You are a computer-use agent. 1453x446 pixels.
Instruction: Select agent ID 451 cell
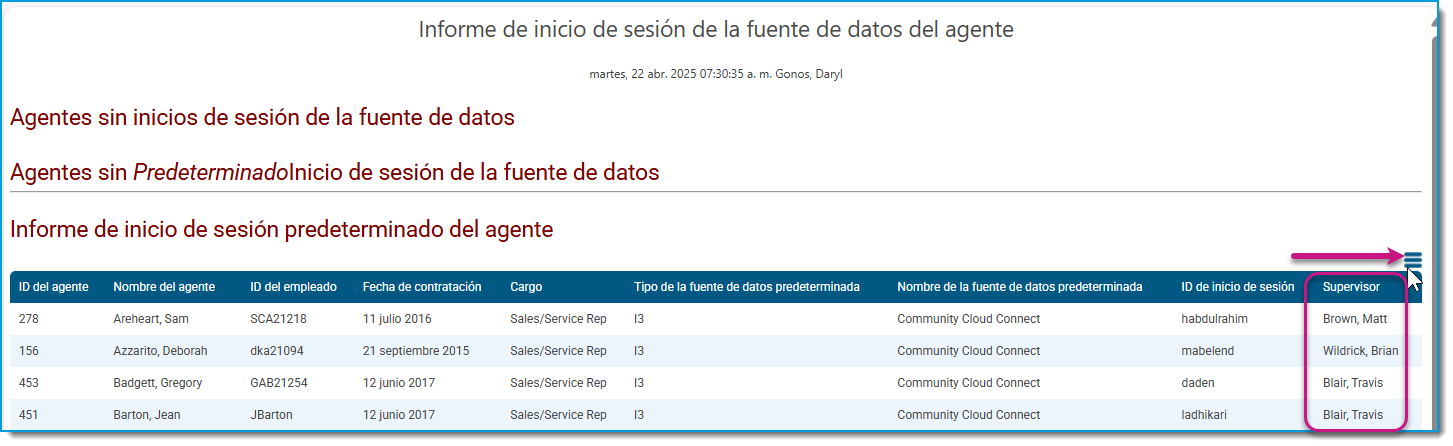pos(28,415)
